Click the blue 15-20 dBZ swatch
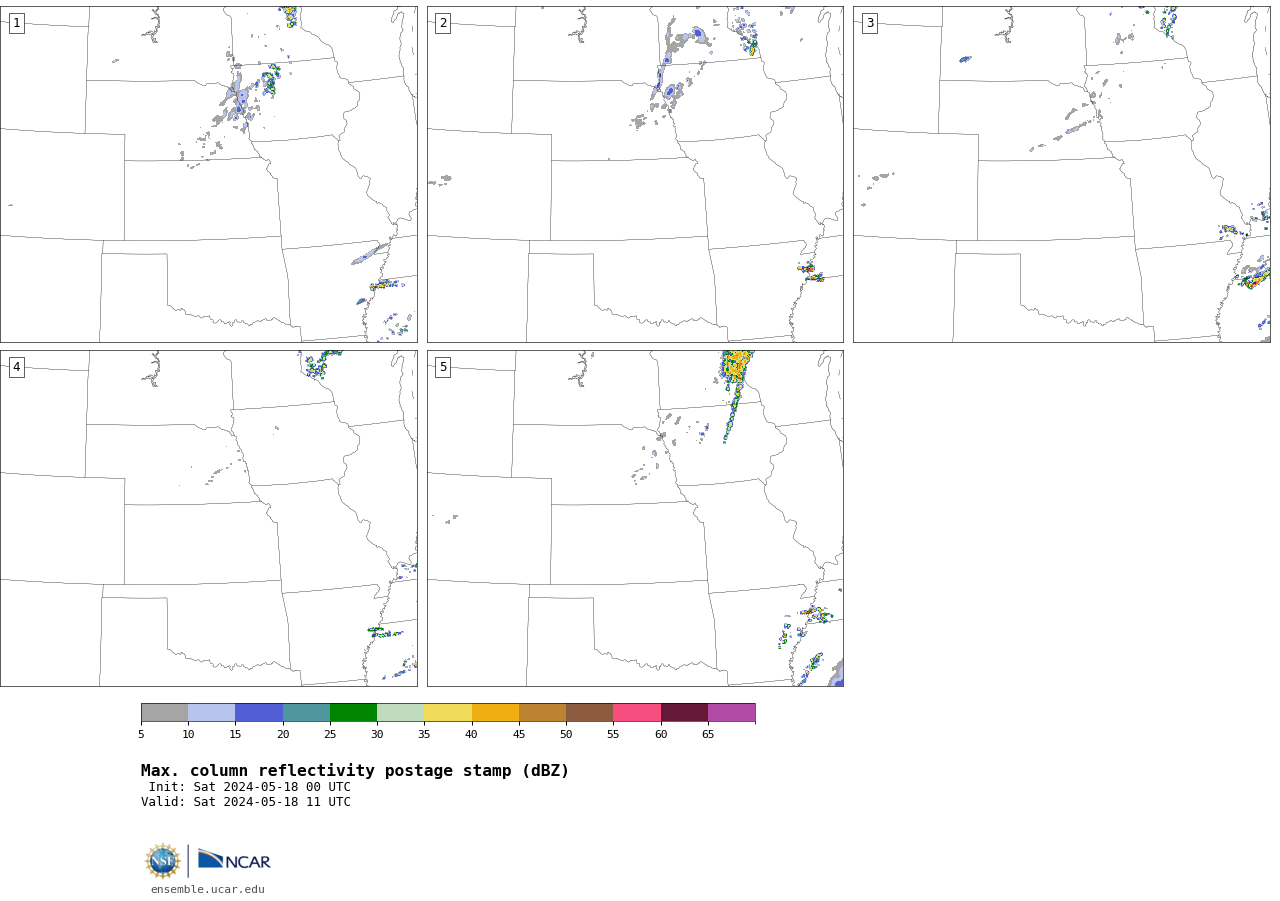This screenshot has width=1280, height=901. click(259, 713)
